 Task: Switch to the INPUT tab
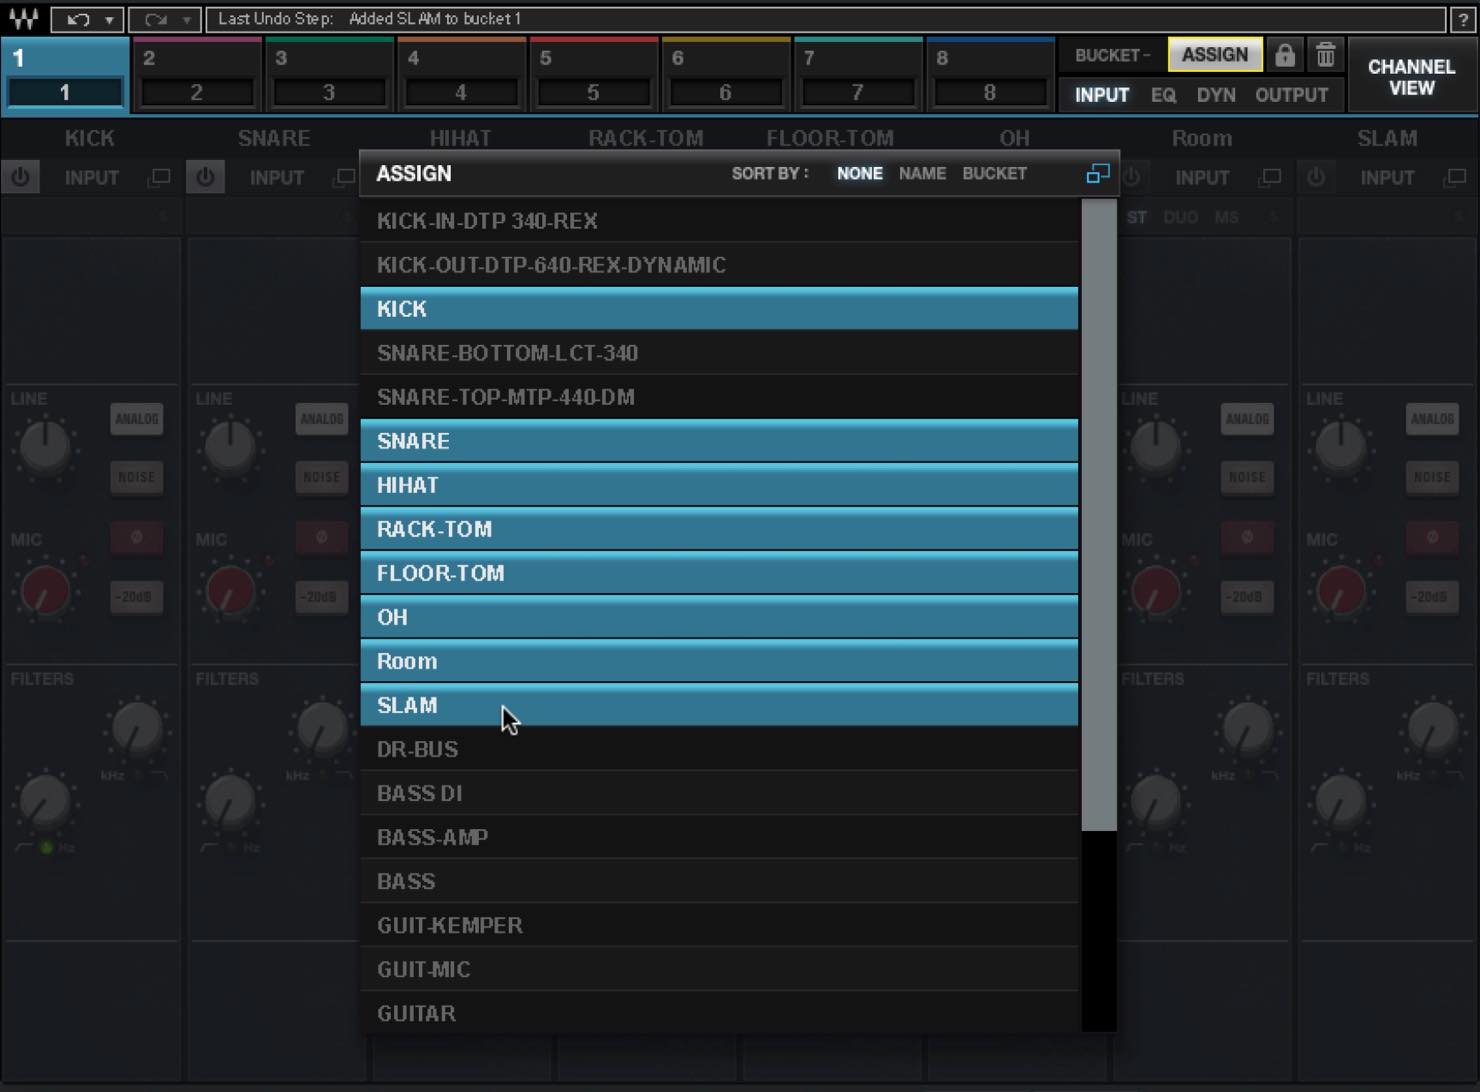(1101, 95)
